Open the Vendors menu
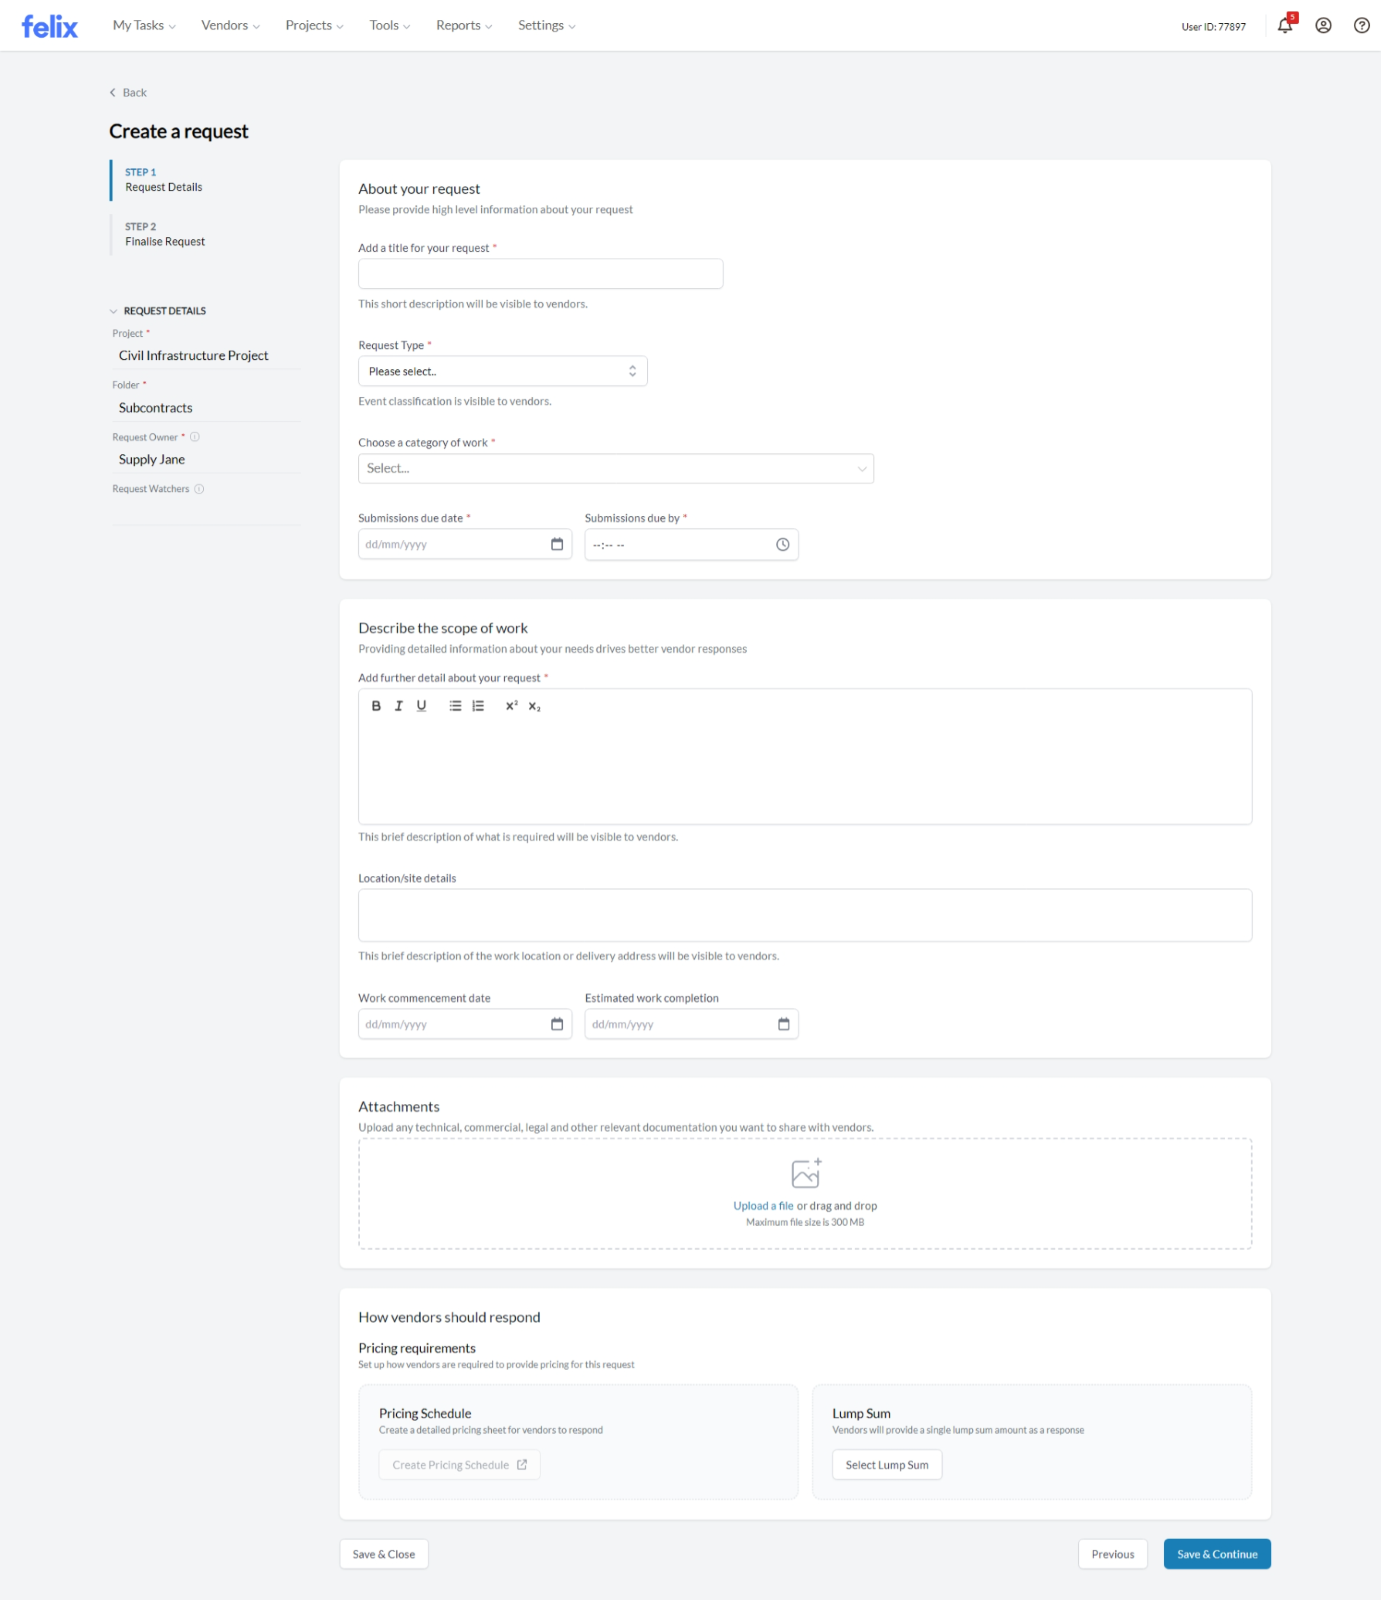 (231, 26)
